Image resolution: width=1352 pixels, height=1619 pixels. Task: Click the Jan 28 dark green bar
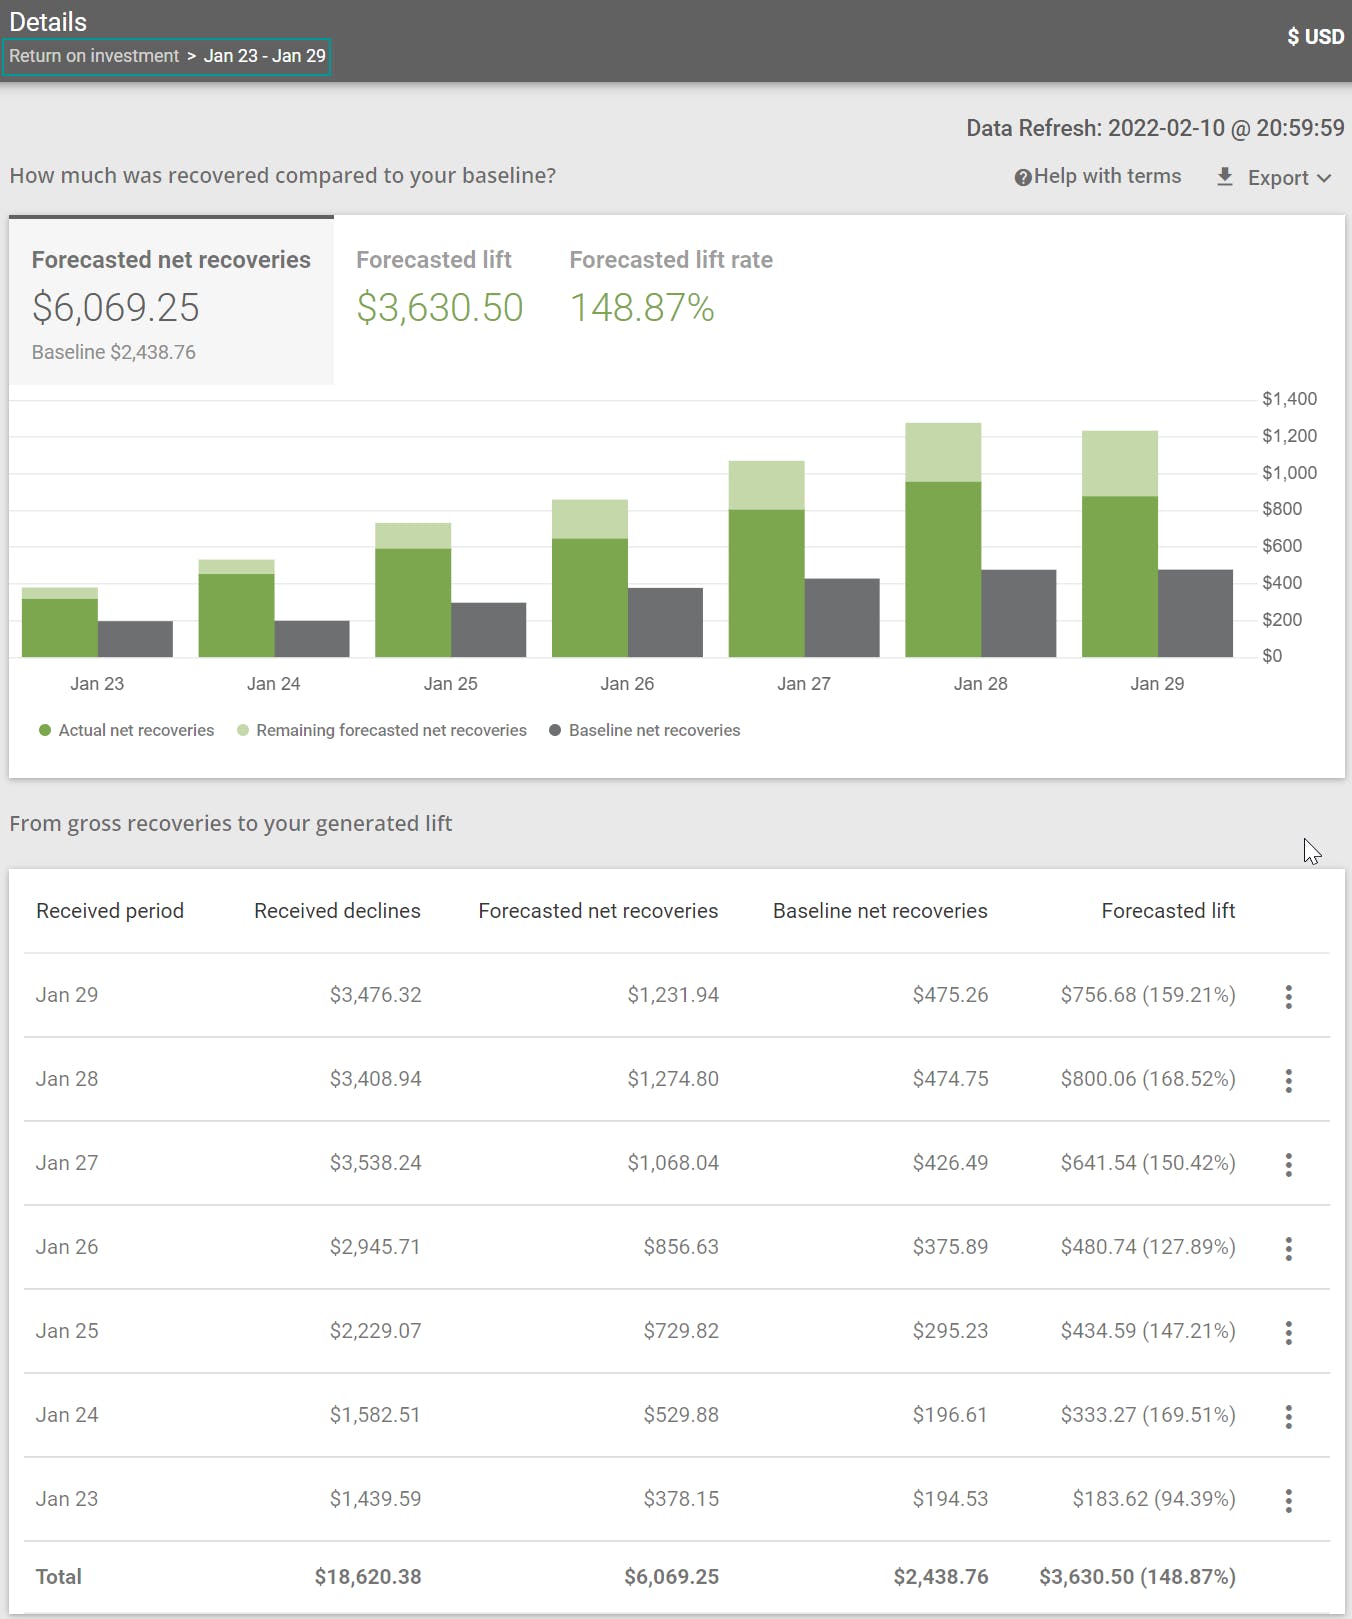click(942, 570)
